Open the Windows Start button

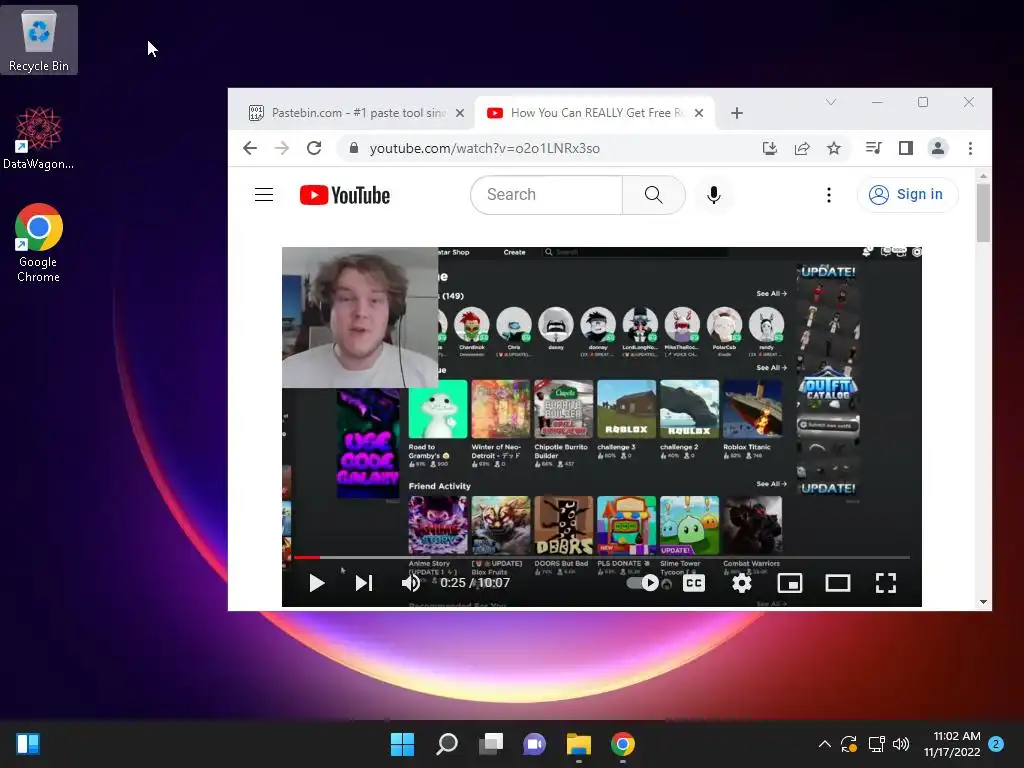point(402,744)
